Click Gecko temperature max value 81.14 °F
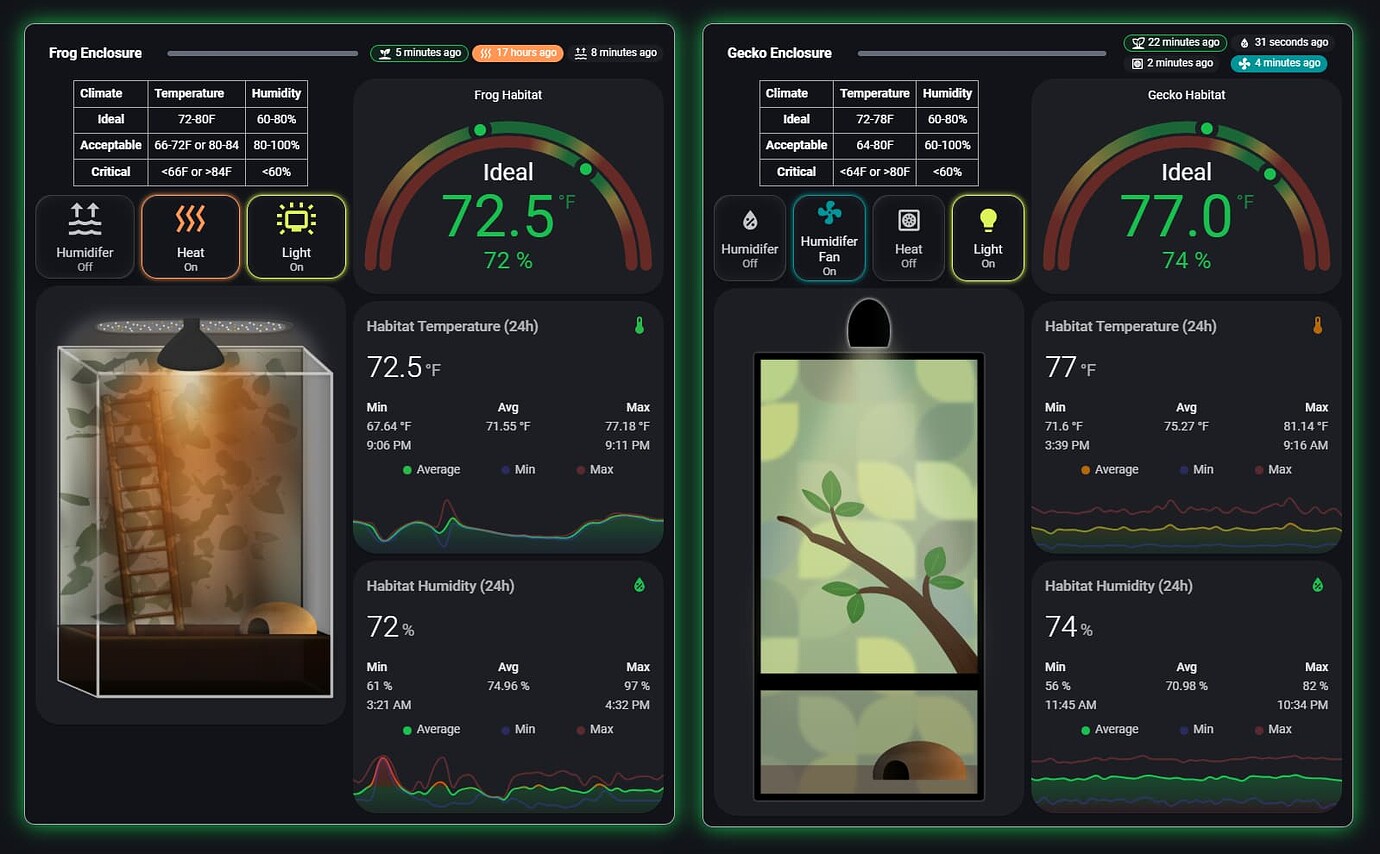The height and width of the screenshot is (854, 1380). [x=1305, y=426]
